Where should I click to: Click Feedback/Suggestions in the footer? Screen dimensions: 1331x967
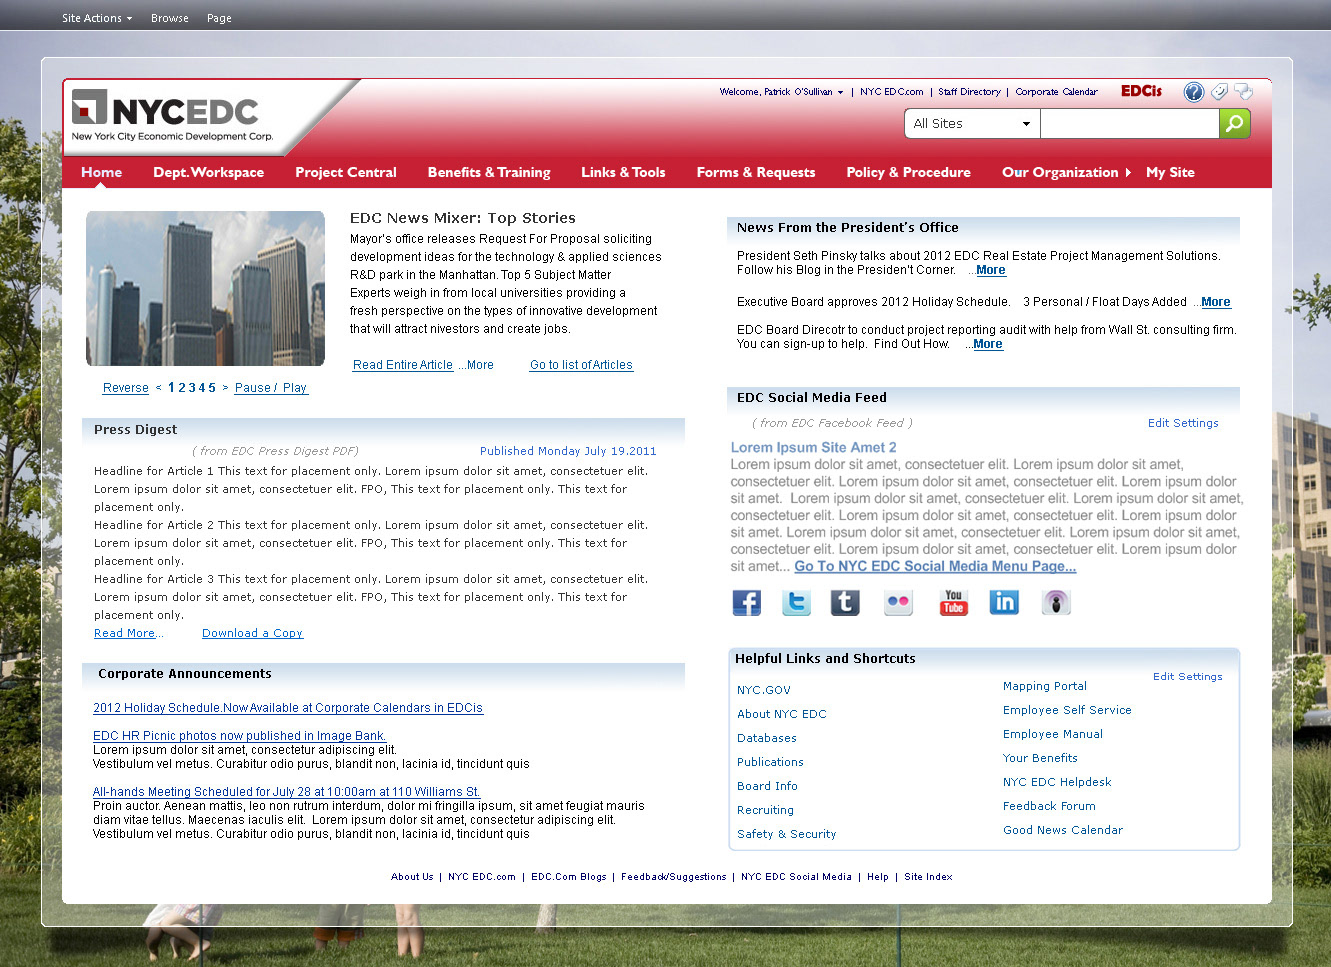click(x=674, y=877)
